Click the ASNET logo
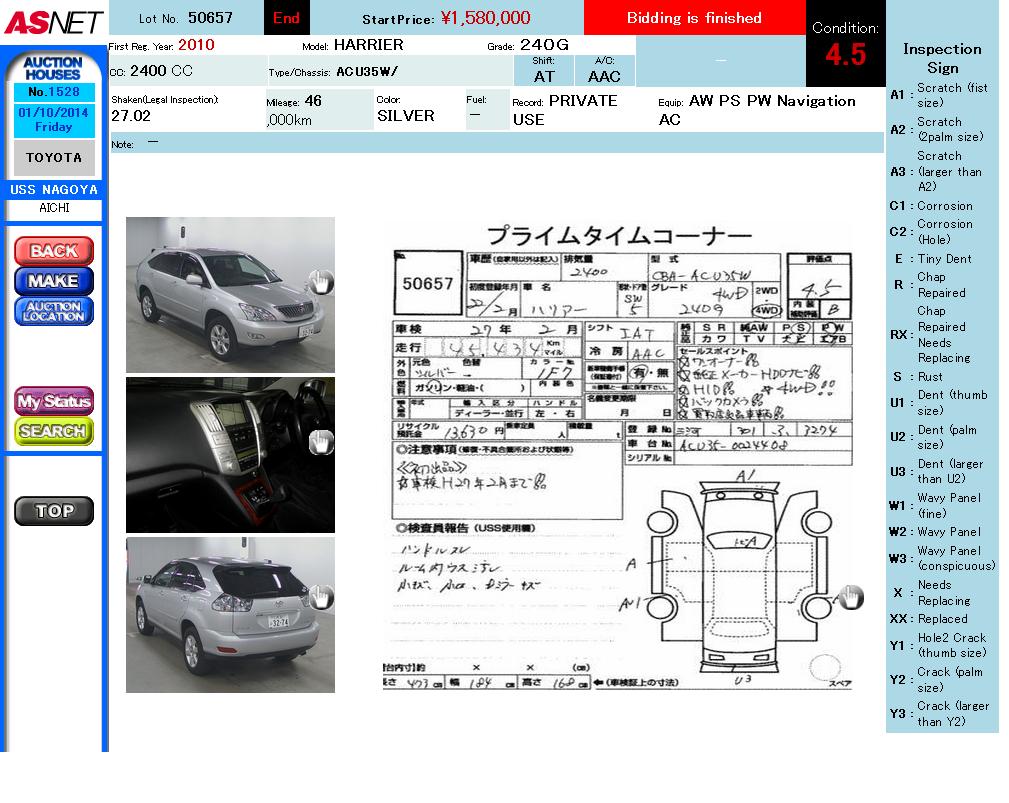1009x803 pixels. click(x=52, y=21)
